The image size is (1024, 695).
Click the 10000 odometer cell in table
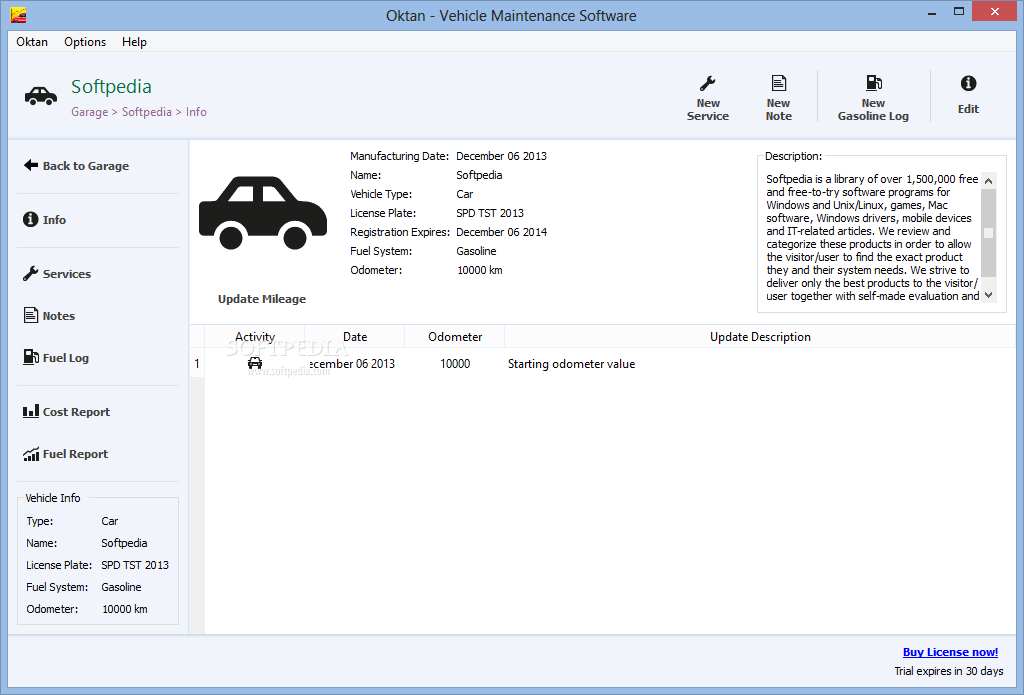pos(455,364)
